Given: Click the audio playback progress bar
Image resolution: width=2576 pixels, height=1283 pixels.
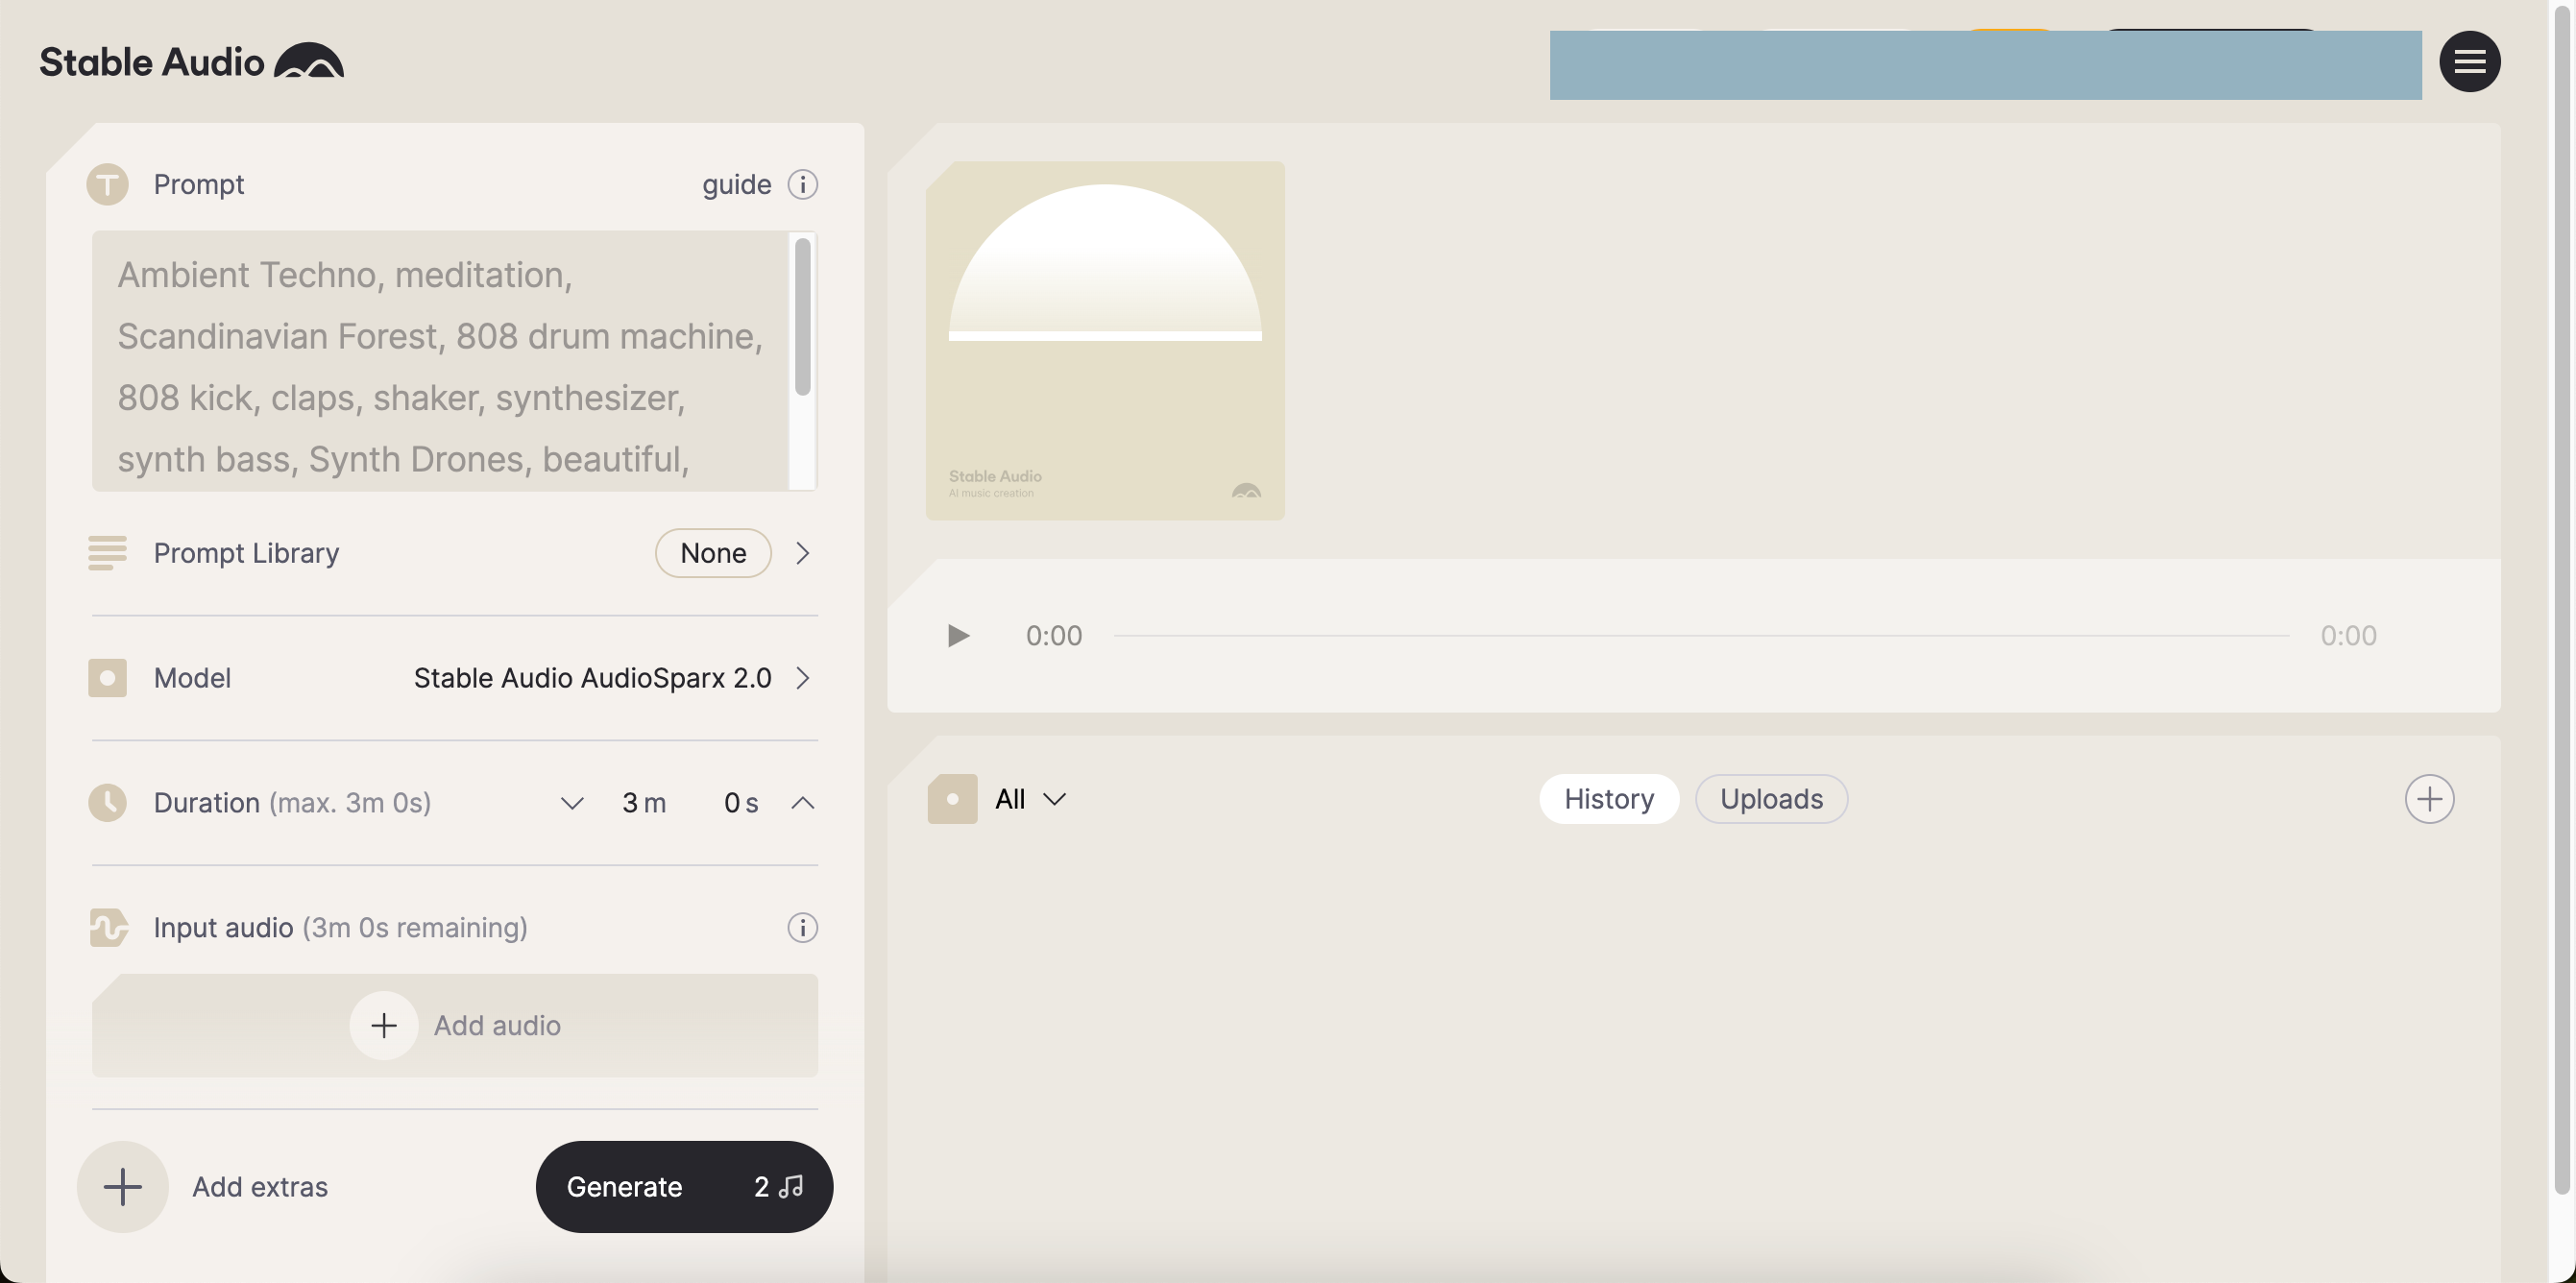Looking at the screenshot, I should click(x=1700, y=636).
